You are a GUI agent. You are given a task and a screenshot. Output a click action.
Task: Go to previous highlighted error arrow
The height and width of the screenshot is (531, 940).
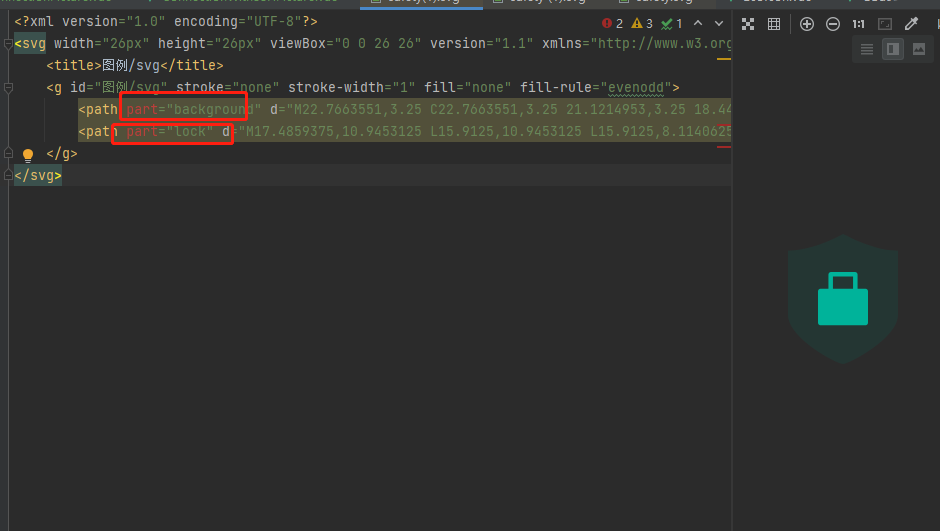point(698,23)
